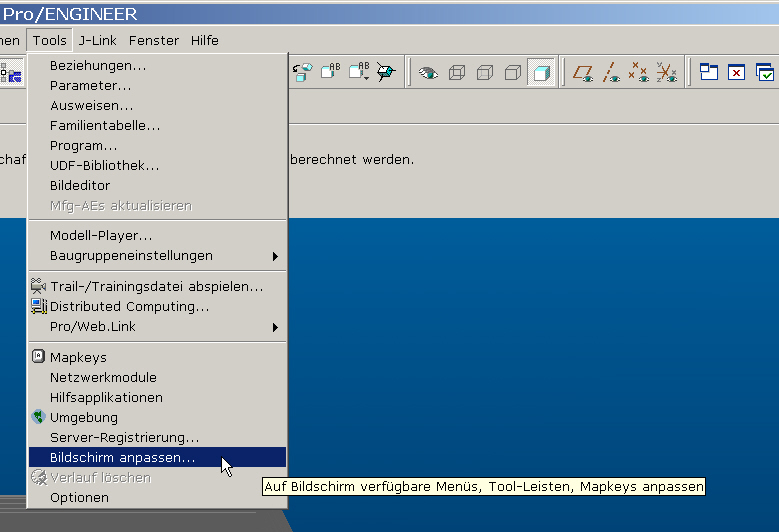Image resolution: width=779 pixels, height=532 pixels.
Task: Switch to no hidden display style
Action: (512, 73)
